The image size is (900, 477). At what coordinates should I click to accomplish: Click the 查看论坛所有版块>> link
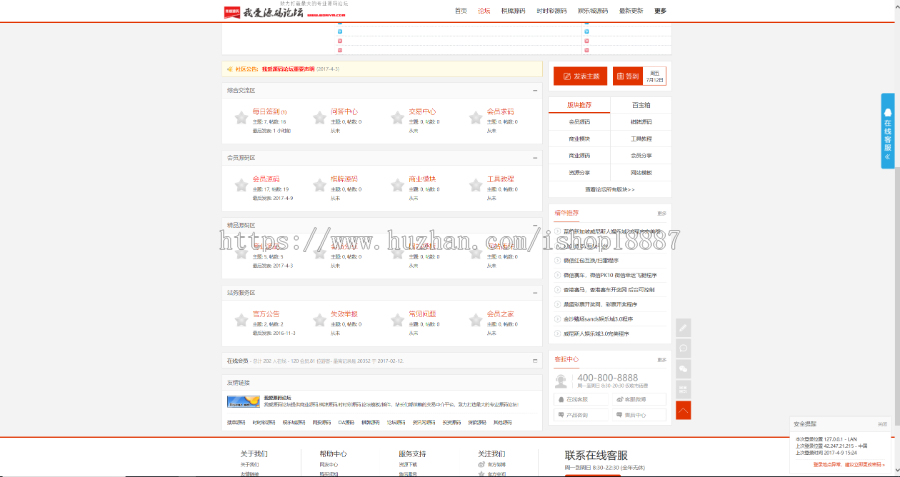click(610, 189)
